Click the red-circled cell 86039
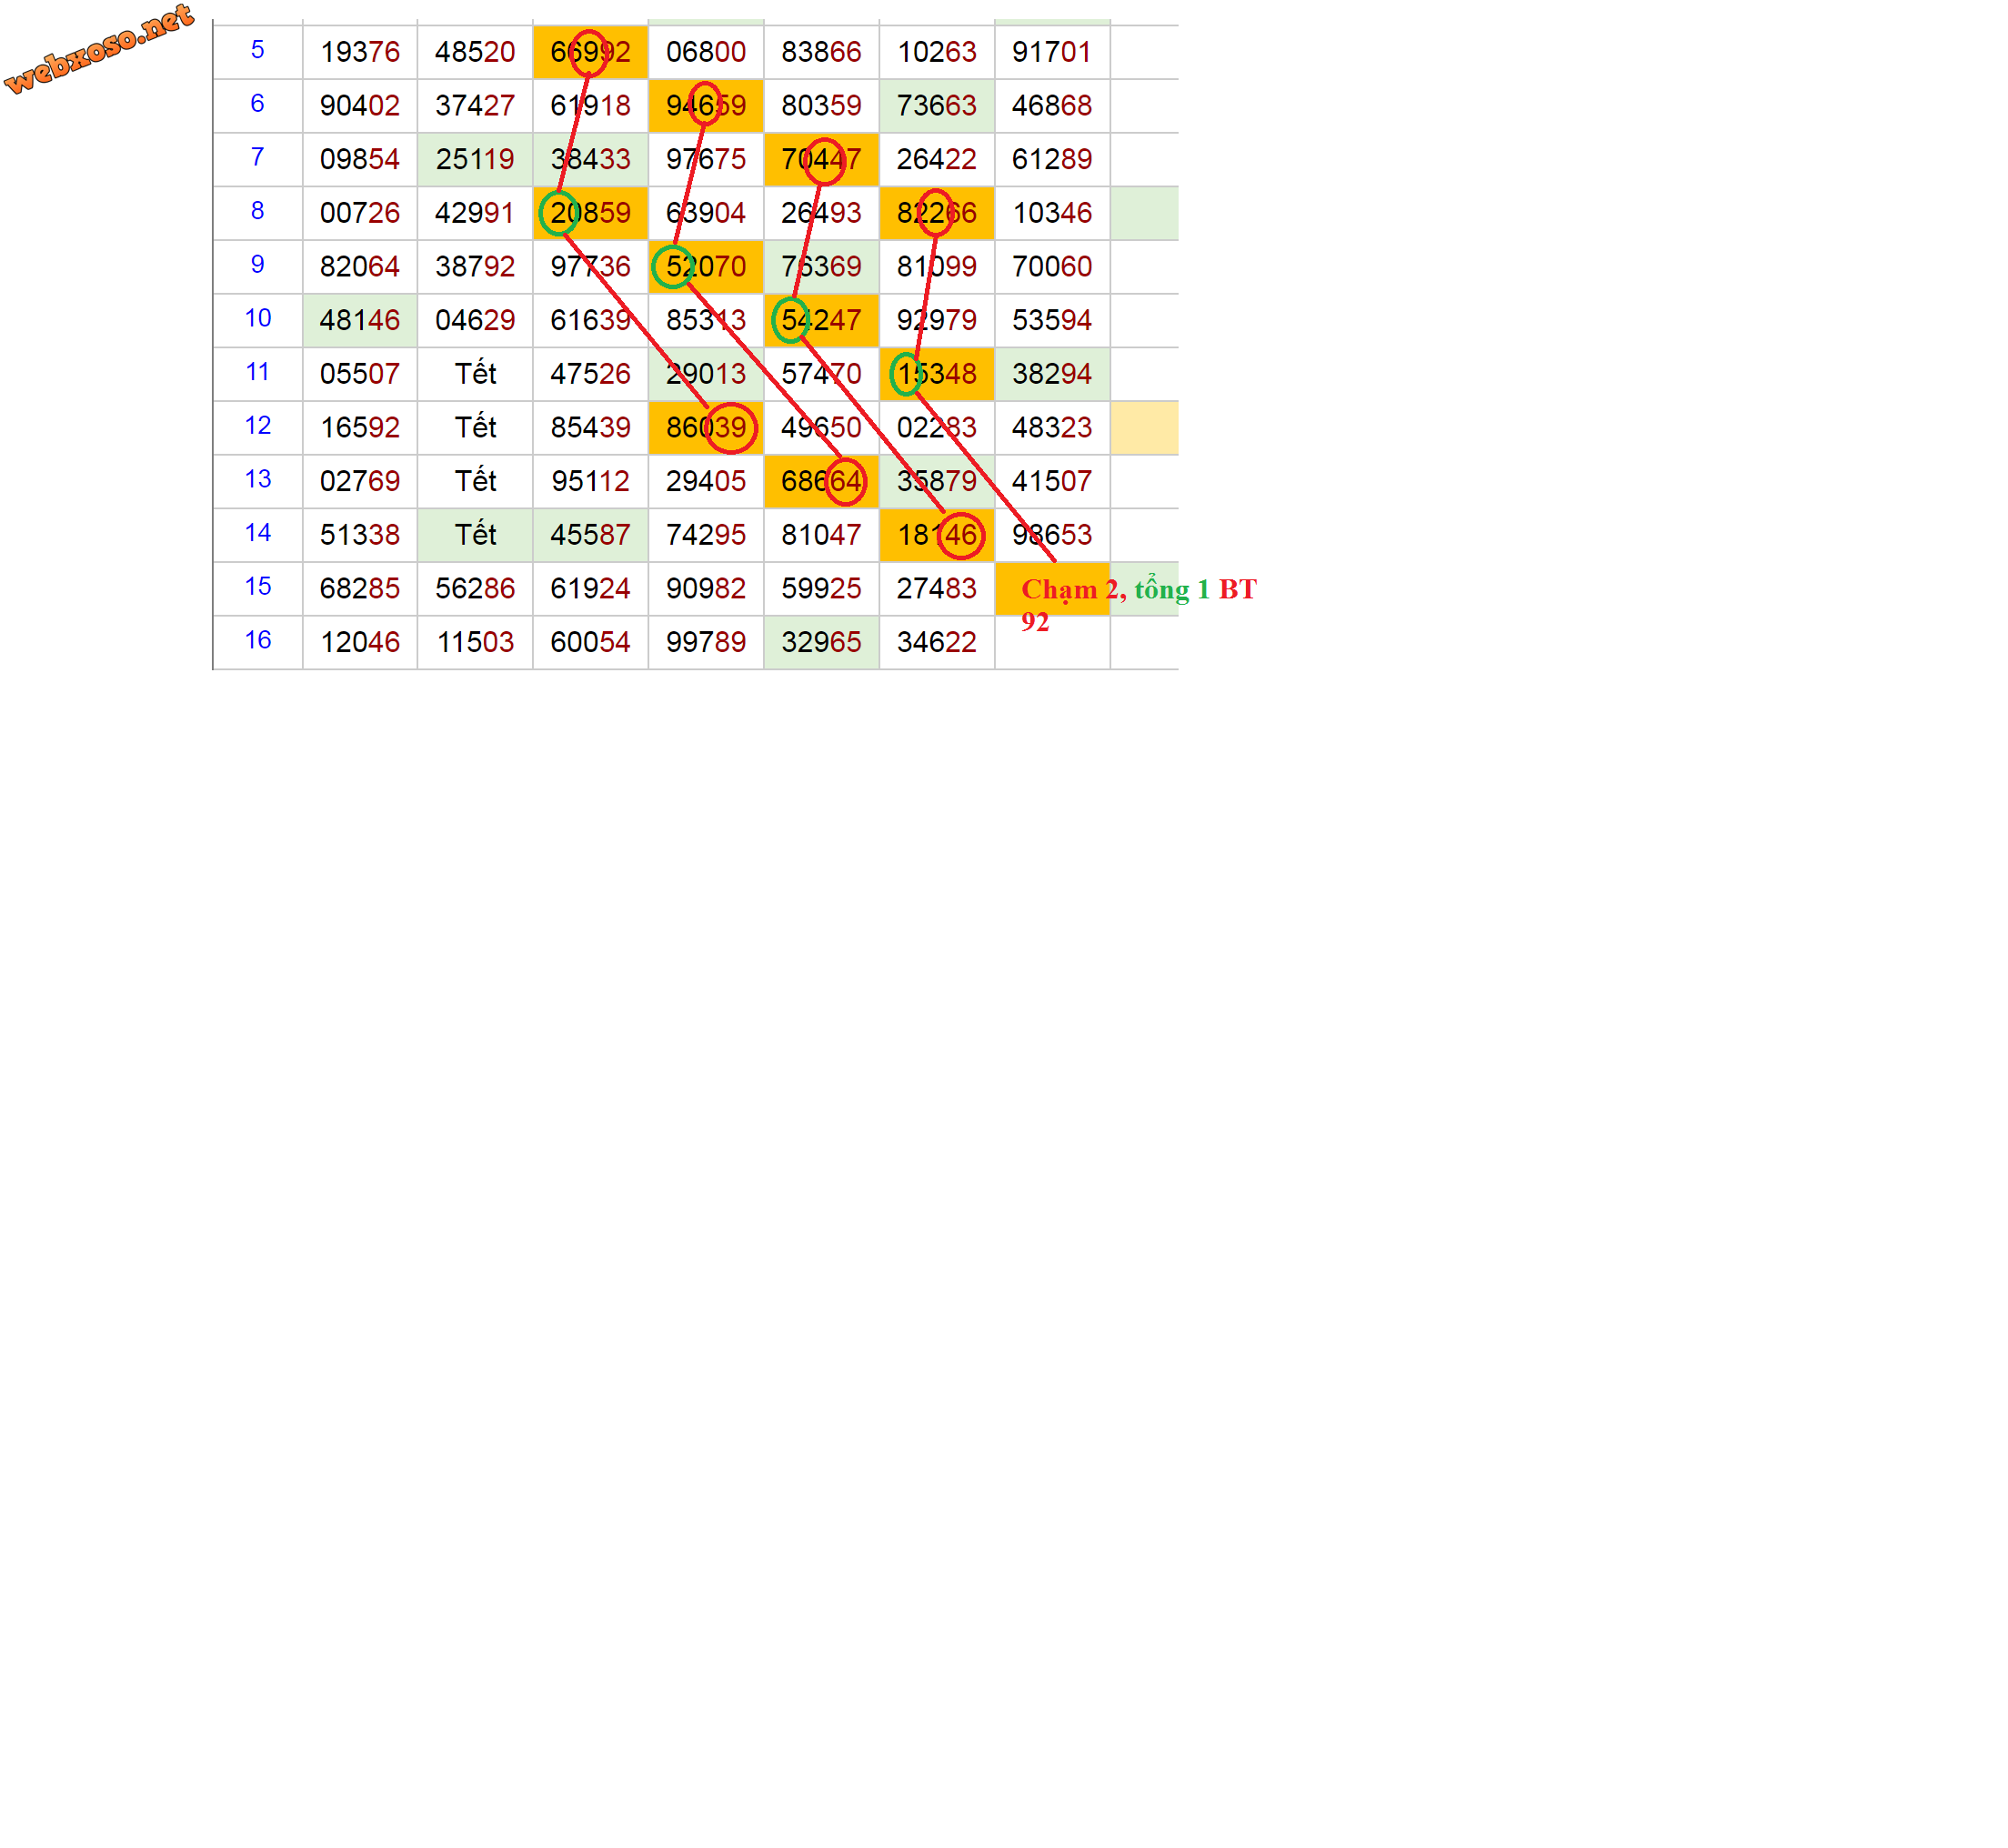This screenshot has width=2008, height=1848. [x=705, y=428]
